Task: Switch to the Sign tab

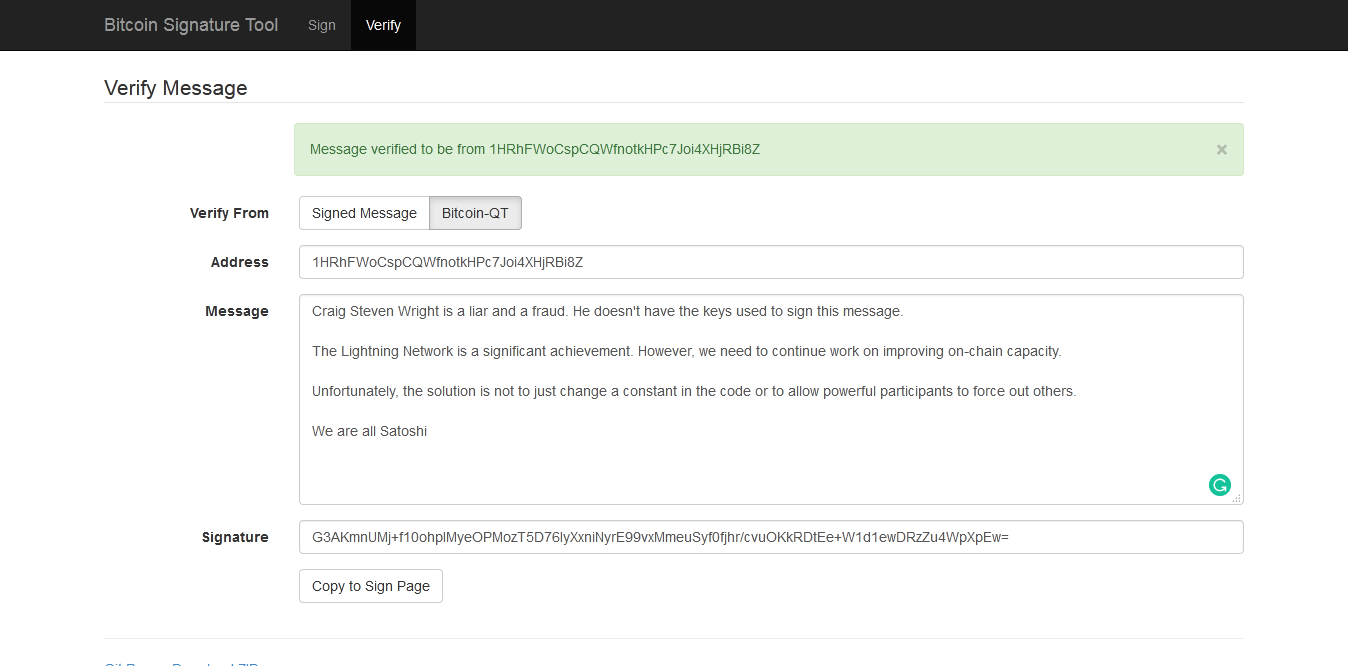Action: coord(321,25)
